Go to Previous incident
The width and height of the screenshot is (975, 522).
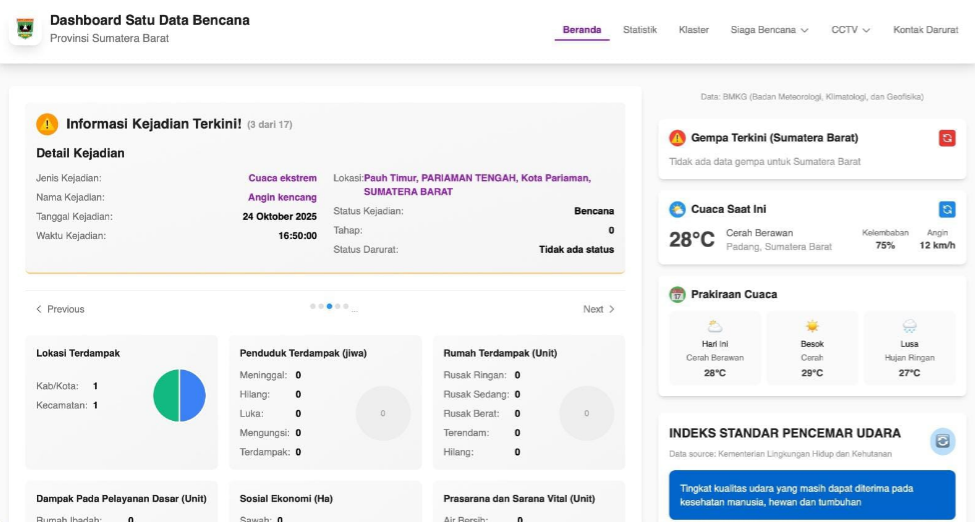coord(60,309)
